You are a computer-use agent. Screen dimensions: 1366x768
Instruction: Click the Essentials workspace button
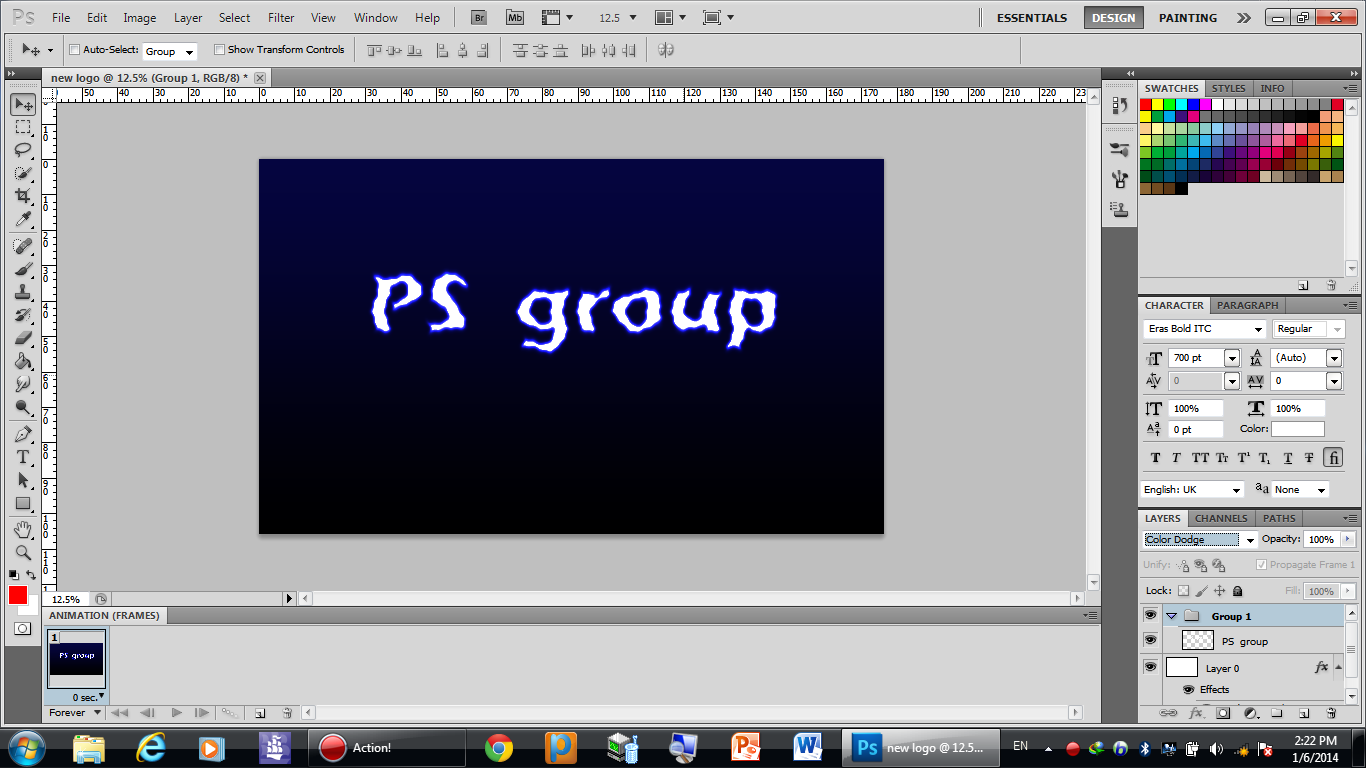pos(1031,18)
